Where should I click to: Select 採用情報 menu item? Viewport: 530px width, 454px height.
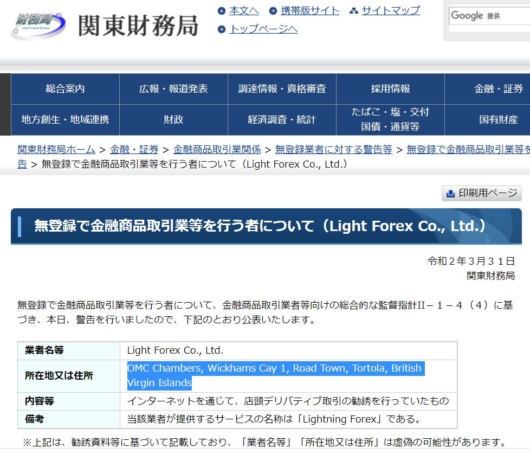coord(390,89)
